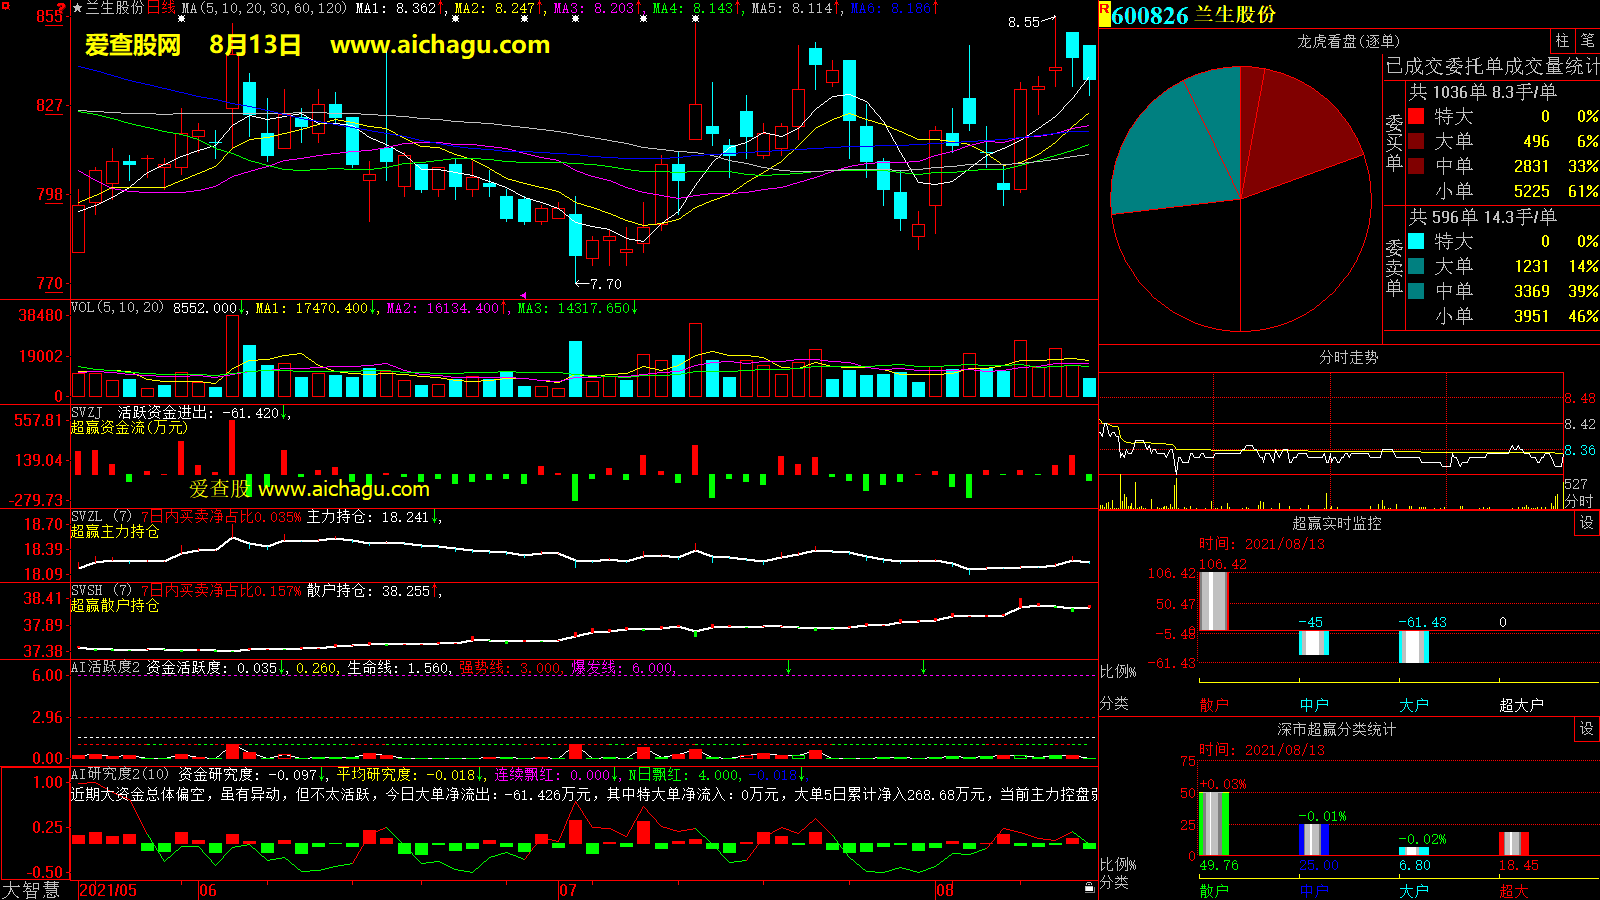This screenshot has height=900, width=1600.
Task: Open 设 settings for 深市超赢分类统计
Action: (1587, 729)
